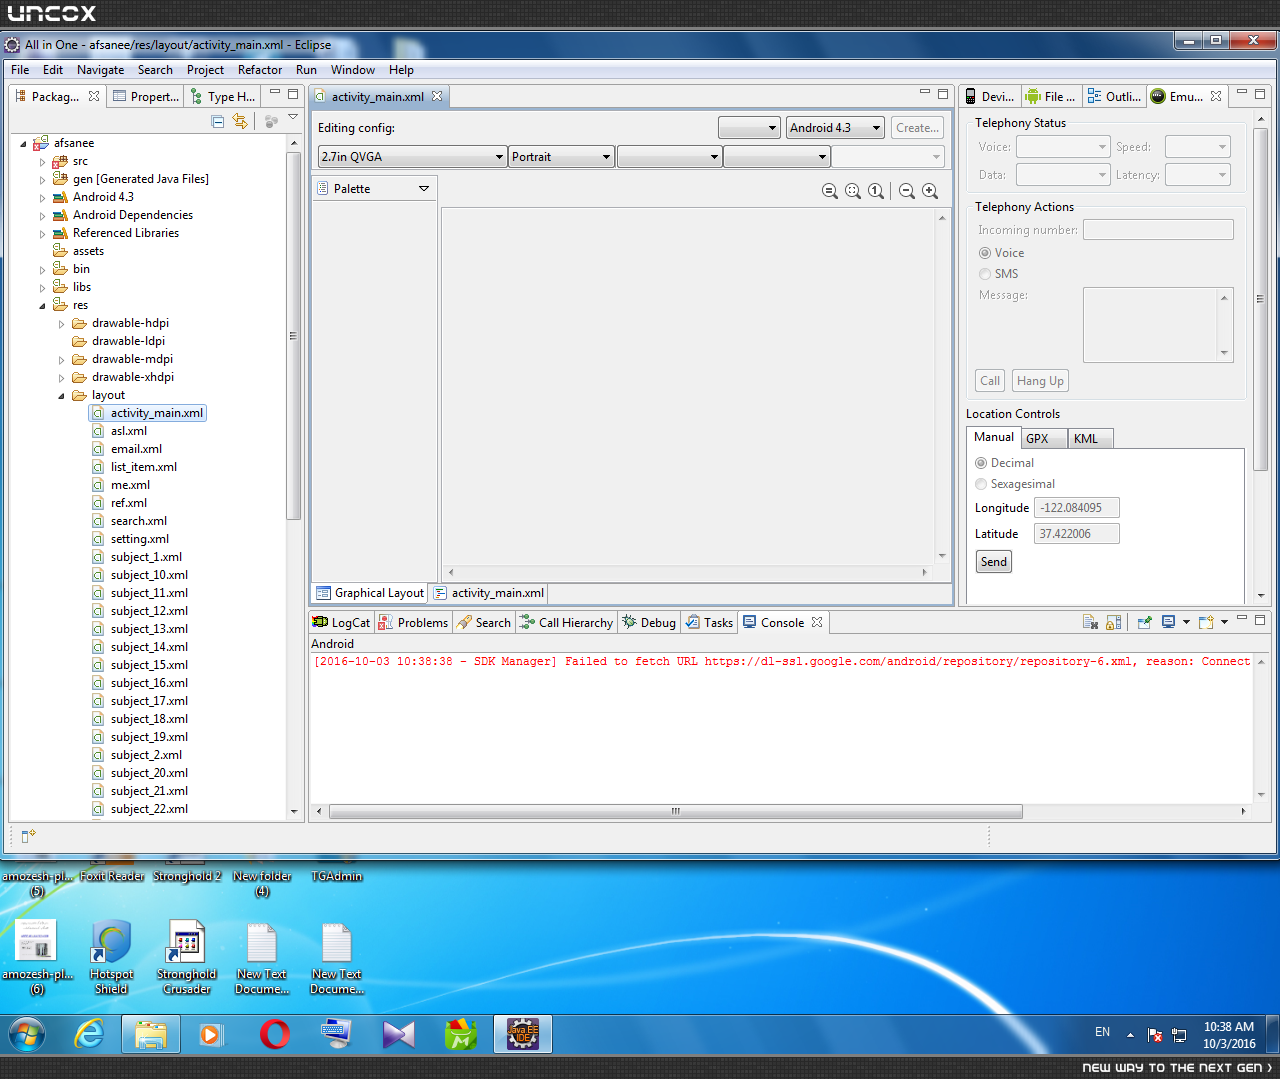Select setting.xml in the Package Explorer
Image resolution: width=1280 pixels, height=1079 pixels.
(x=140, y=539)
